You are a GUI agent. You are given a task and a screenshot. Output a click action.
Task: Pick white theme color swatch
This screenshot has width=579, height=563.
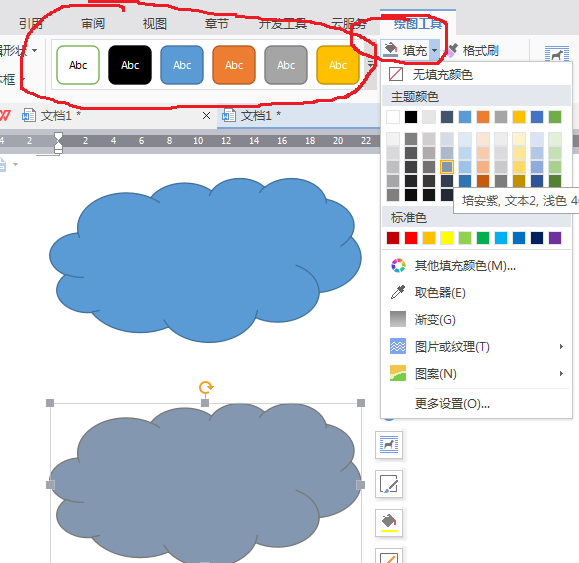pos(393,117)
